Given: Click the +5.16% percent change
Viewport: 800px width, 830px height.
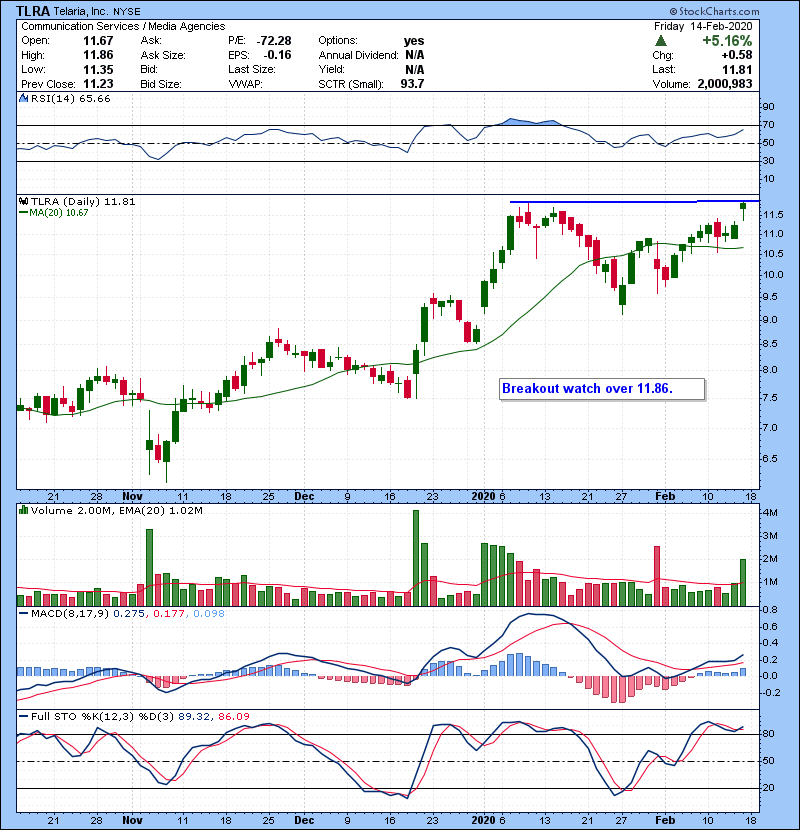Looking at the screenshot, I should 727,41.
